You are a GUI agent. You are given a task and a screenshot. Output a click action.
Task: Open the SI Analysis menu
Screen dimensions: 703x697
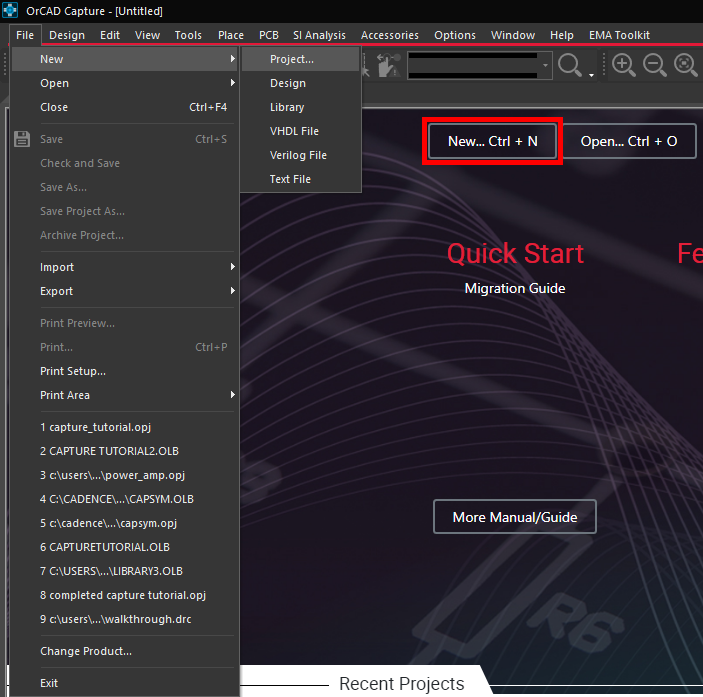[x=319, y=35]
